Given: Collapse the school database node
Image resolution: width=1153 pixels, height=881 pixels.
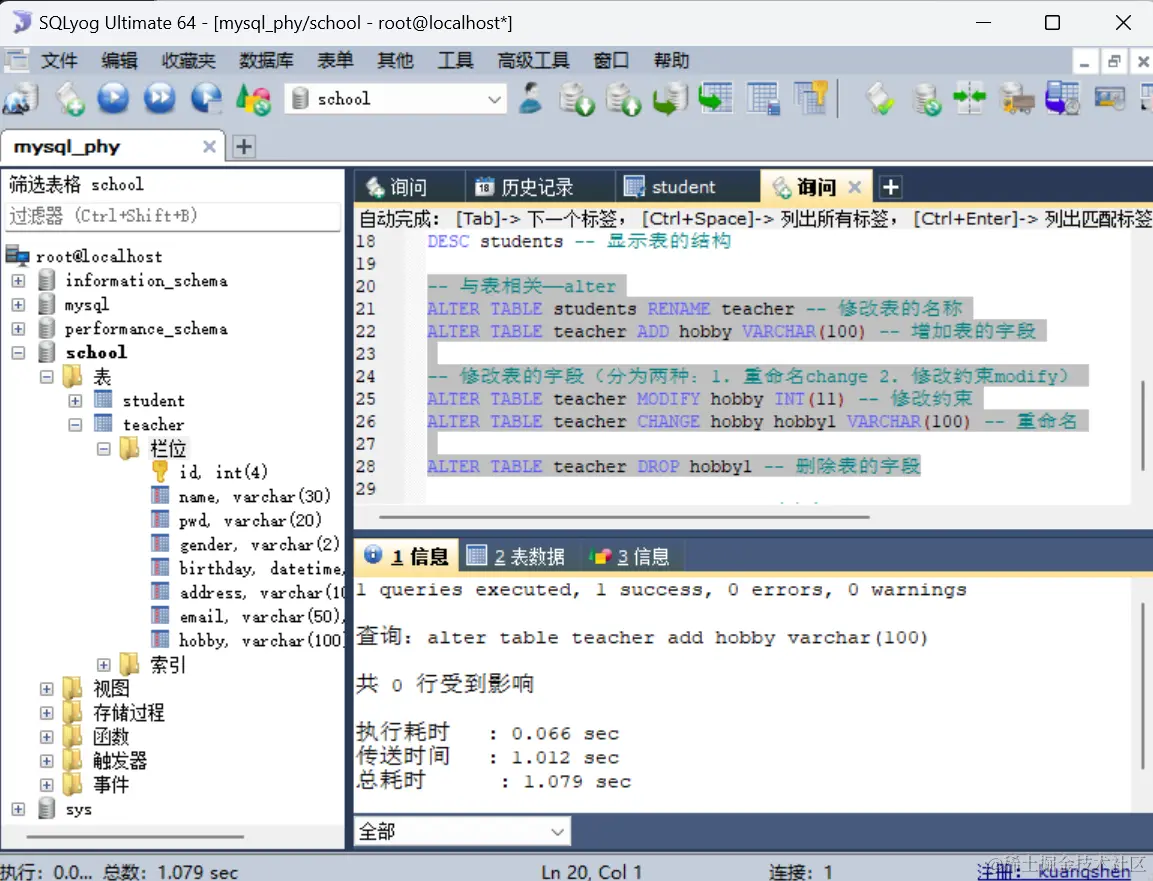Looking at the screenshot, I should coord(18,353).
